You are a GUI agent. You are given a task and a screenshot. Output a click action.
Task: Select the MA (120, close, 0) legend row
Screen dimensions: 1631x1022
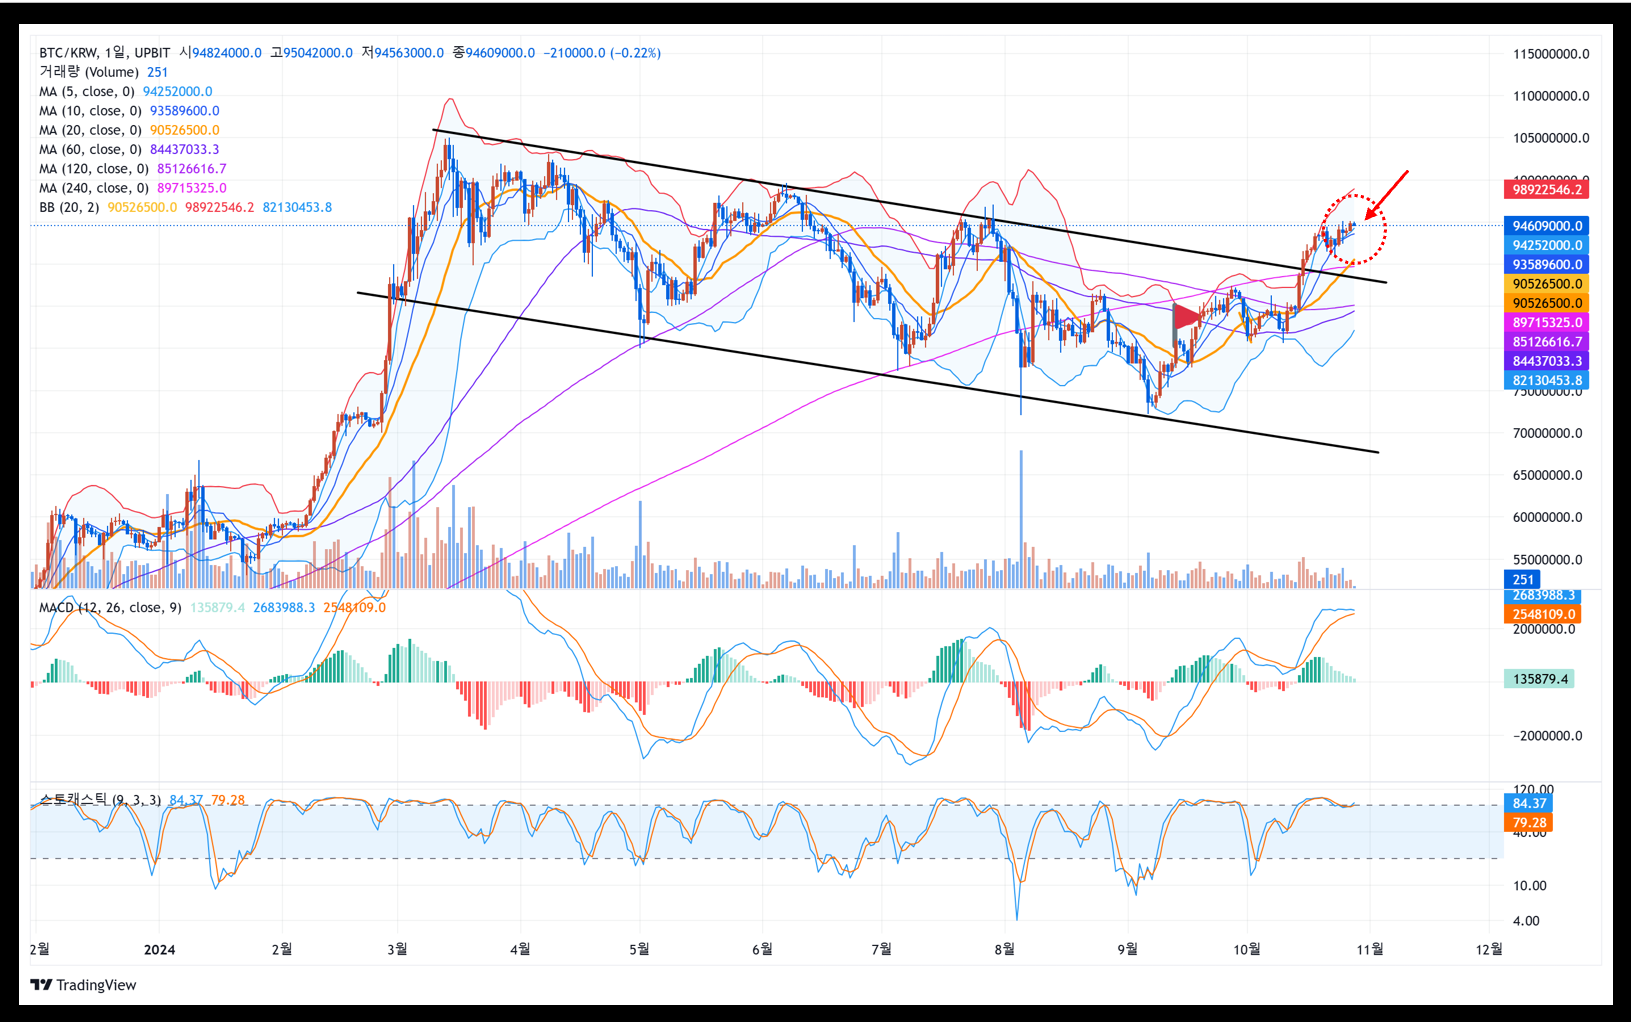[133, 169]
